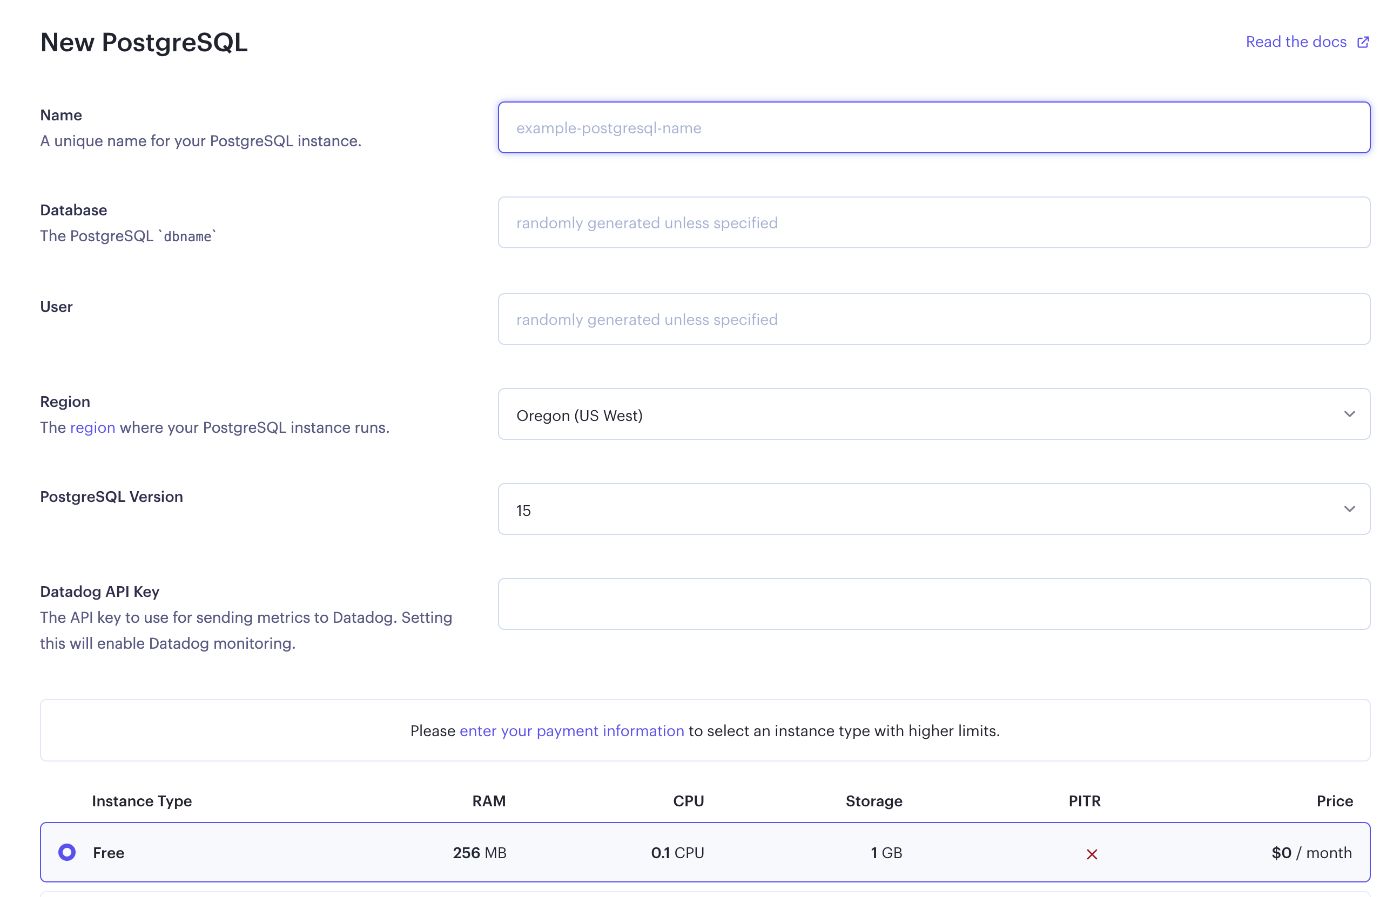Open the enter your payment information link
1400x897 pixels.
(x=571, y=731)
